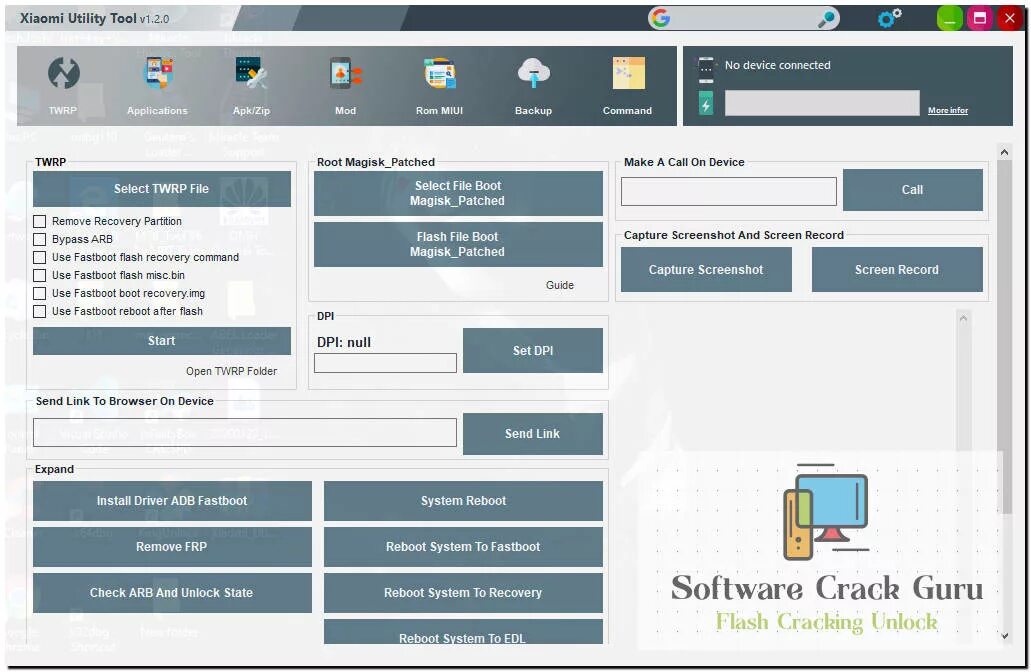Focus the Google search box in title bar
This screenshot has height=672, width=1031.
[744, 18]
